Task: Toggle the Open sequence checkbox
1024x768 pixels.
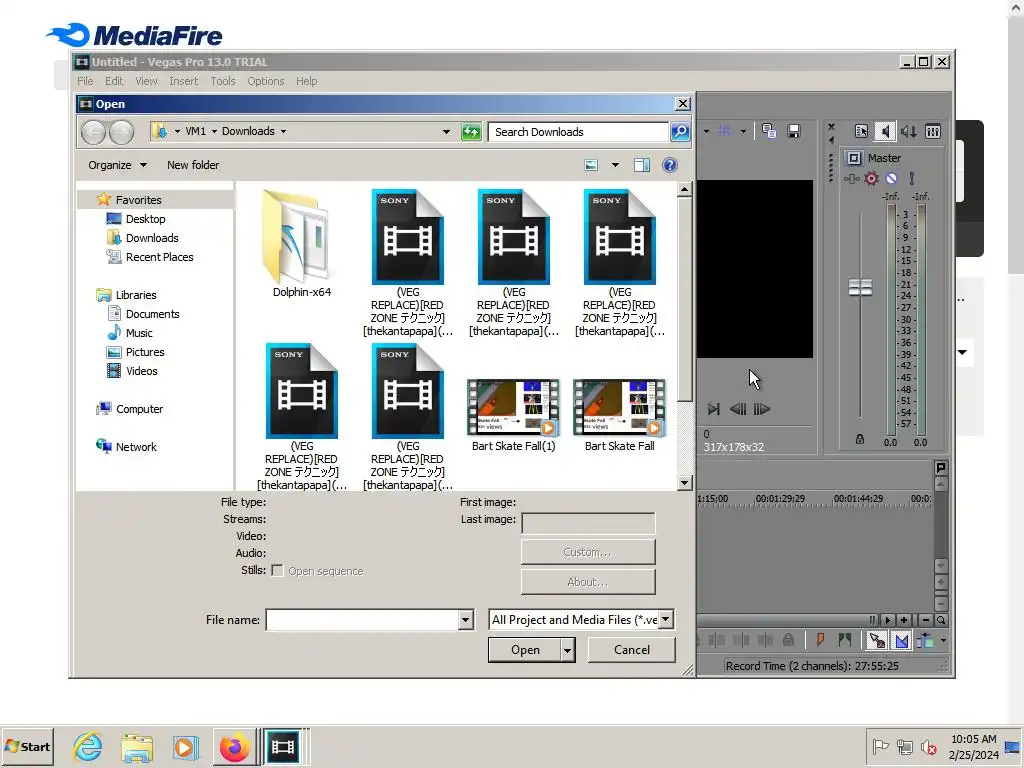Action: click(277, 571)
